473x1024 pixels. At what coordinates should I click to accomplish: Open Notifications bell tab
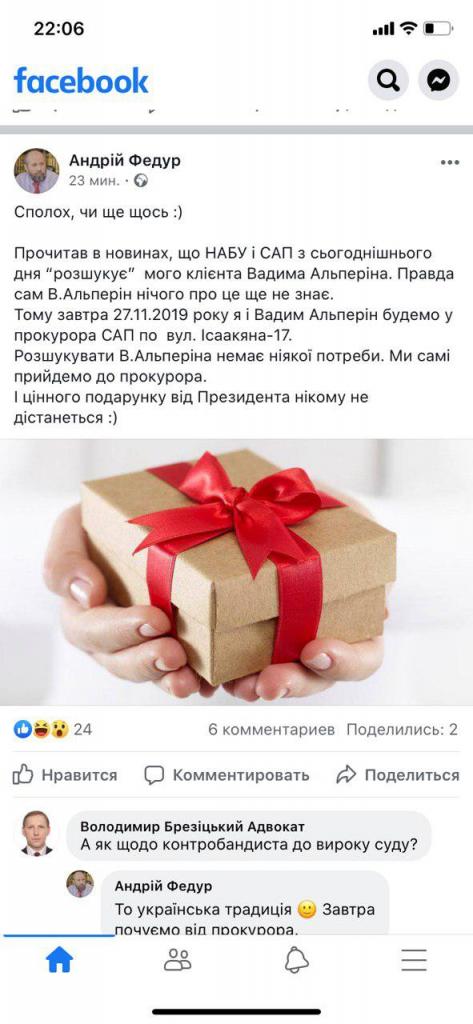[x=297, y=960]
